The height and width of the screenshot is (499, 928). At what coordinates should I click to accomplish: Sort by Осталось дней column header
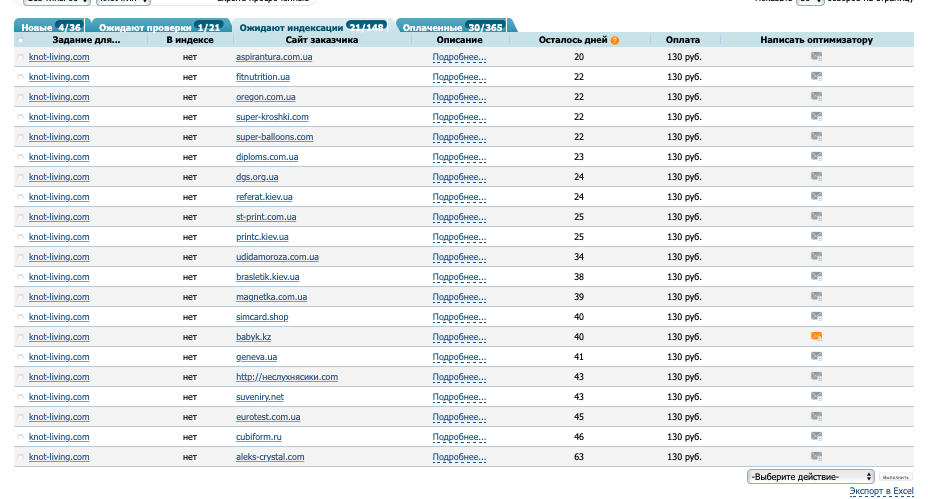[573, 40]
